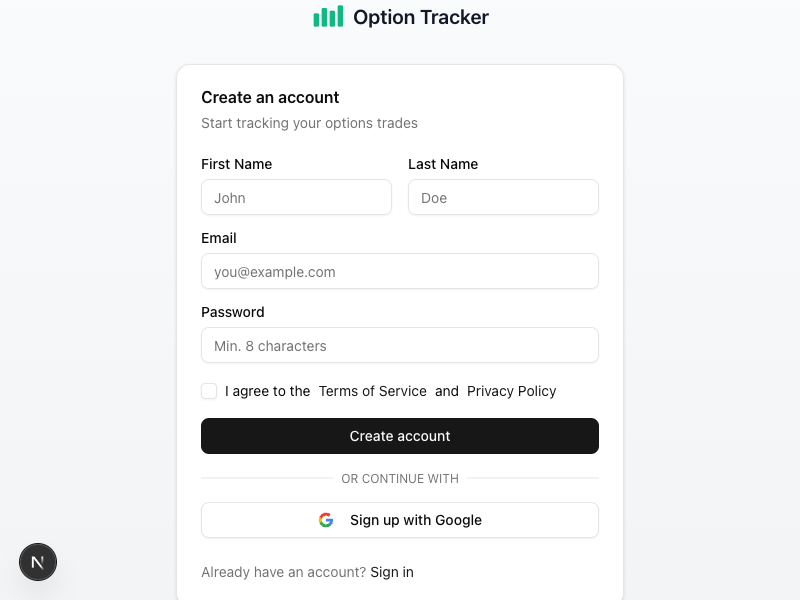Click the Google G icon
The image size is (800, 600).
[x=326, y=520]
